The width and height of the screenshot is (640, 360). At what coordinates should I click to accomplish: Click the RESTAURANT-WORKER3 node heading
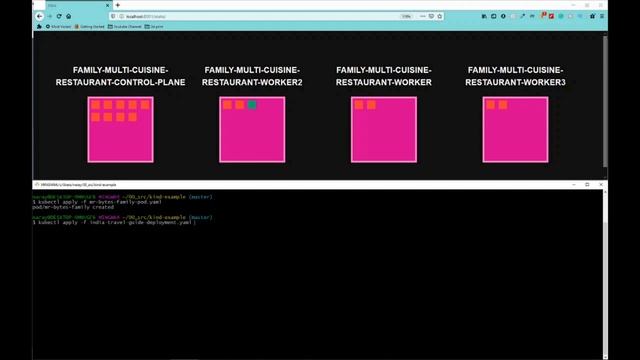pyautogui.click(x=516, y=76)
